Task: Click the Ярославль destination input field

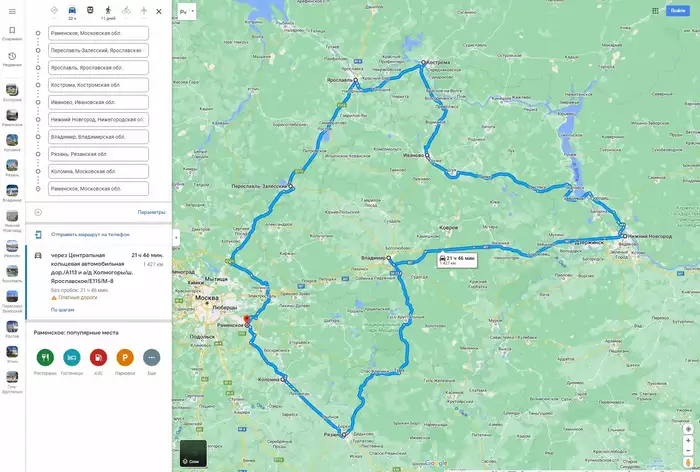Action: [98, 68]
